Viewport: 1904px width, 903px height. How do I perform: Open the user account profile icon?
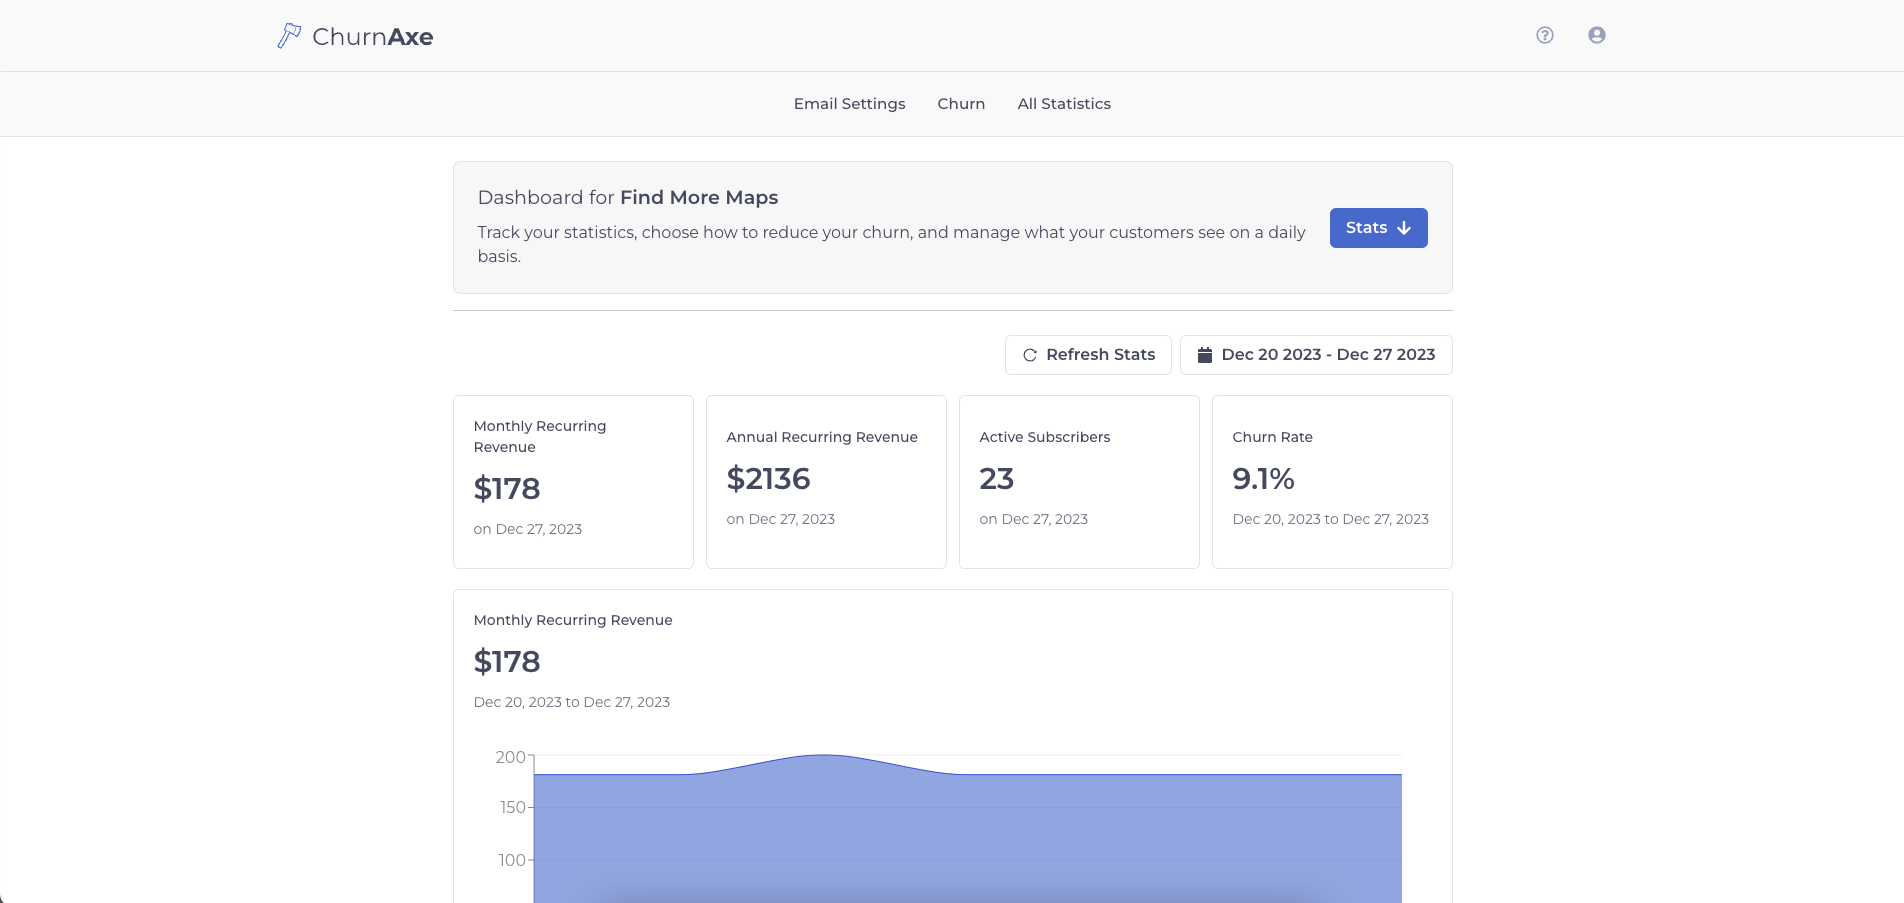1597,35
